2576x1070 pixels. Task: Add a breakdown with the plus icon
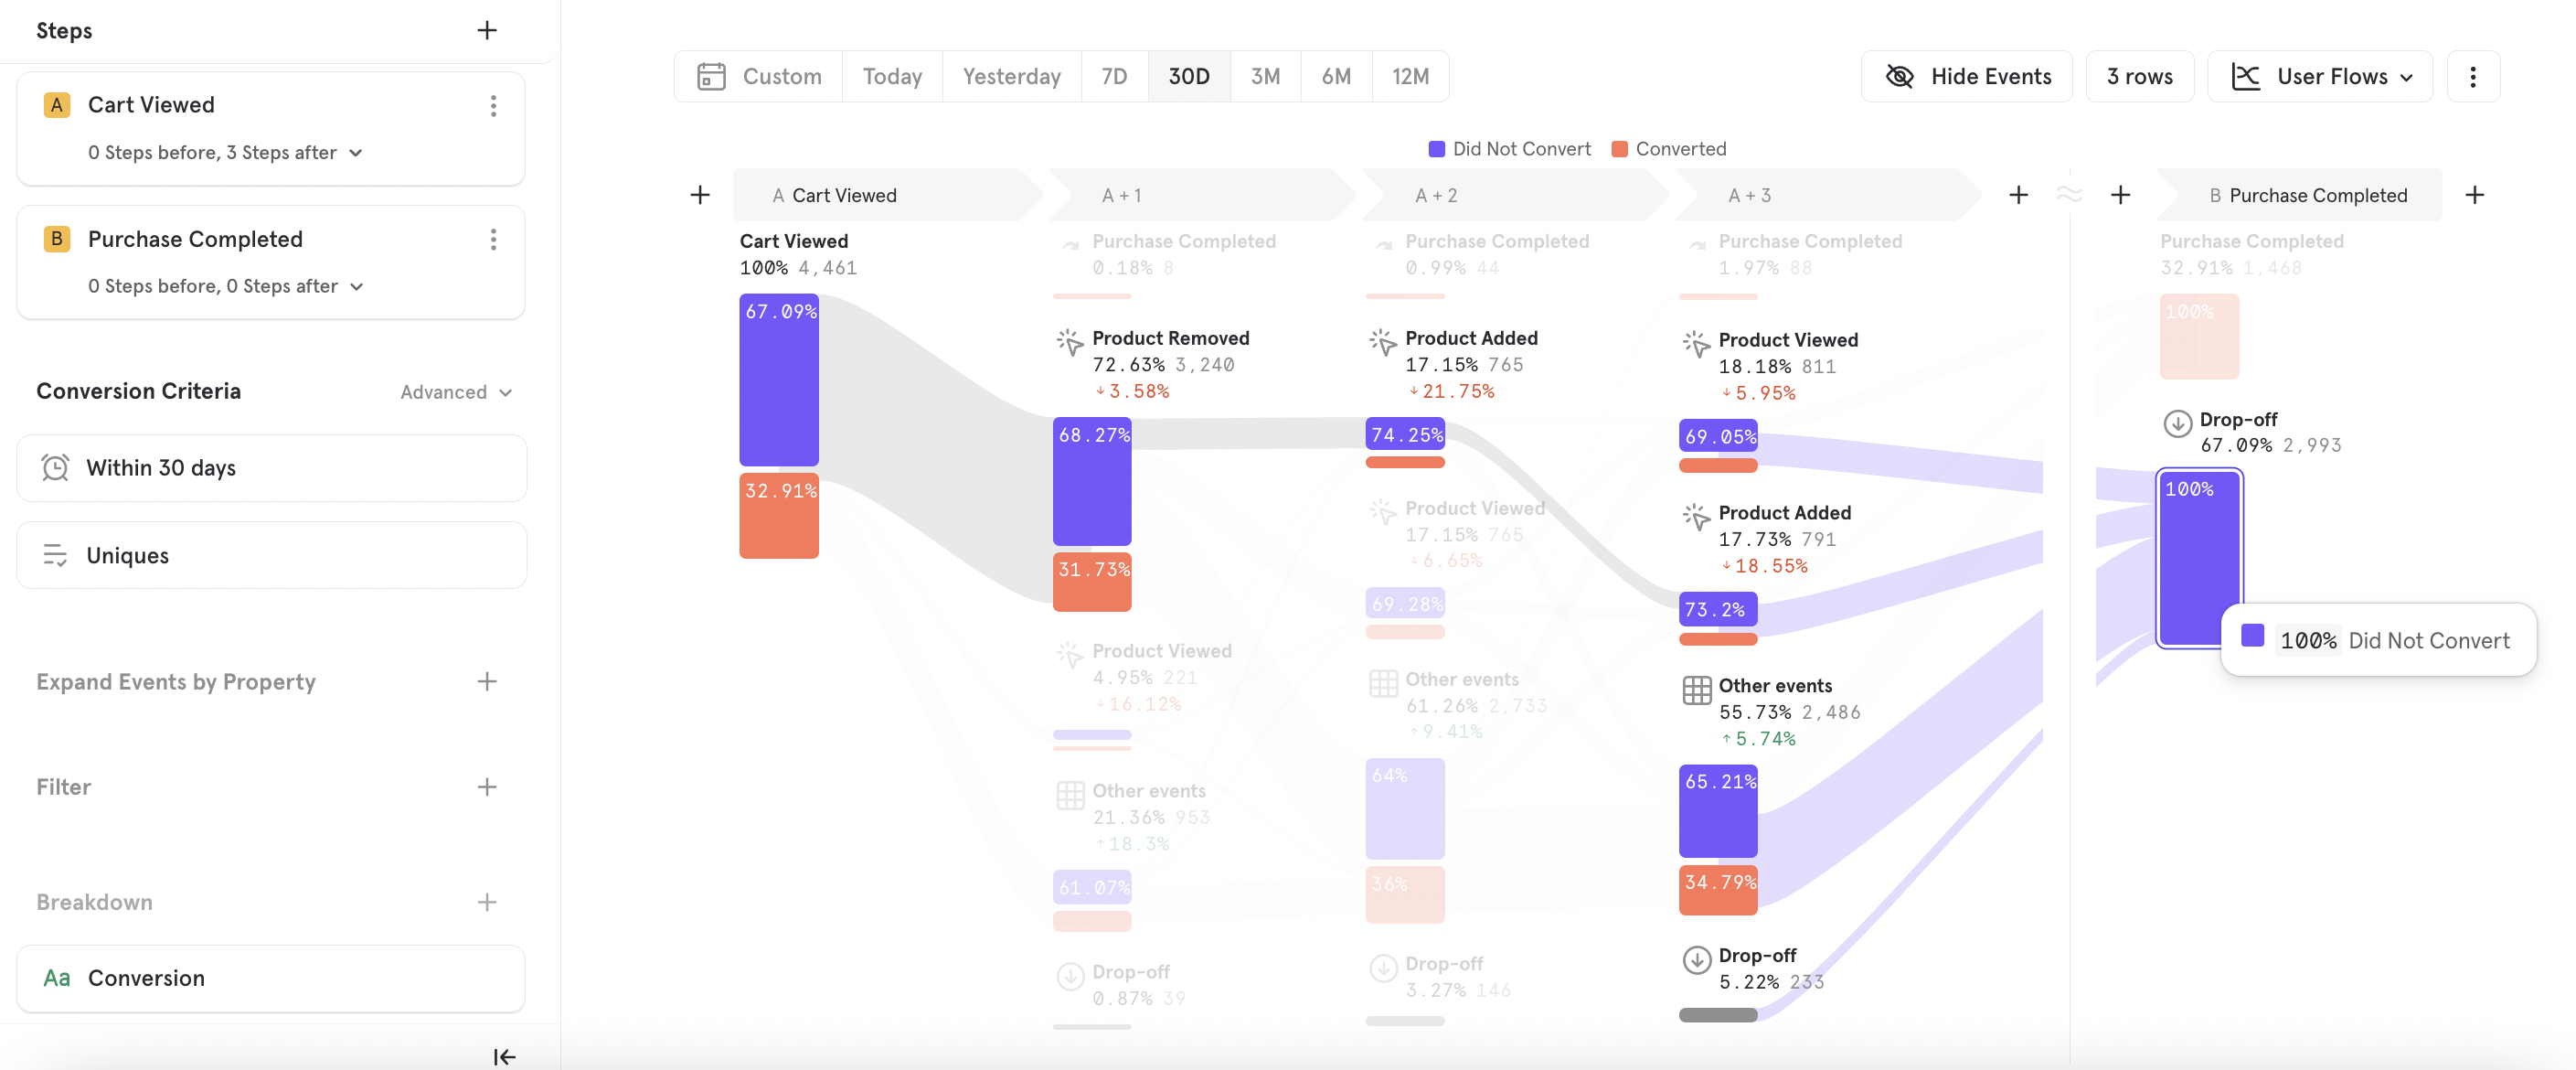pyautogui.click(x=486, y=902)
